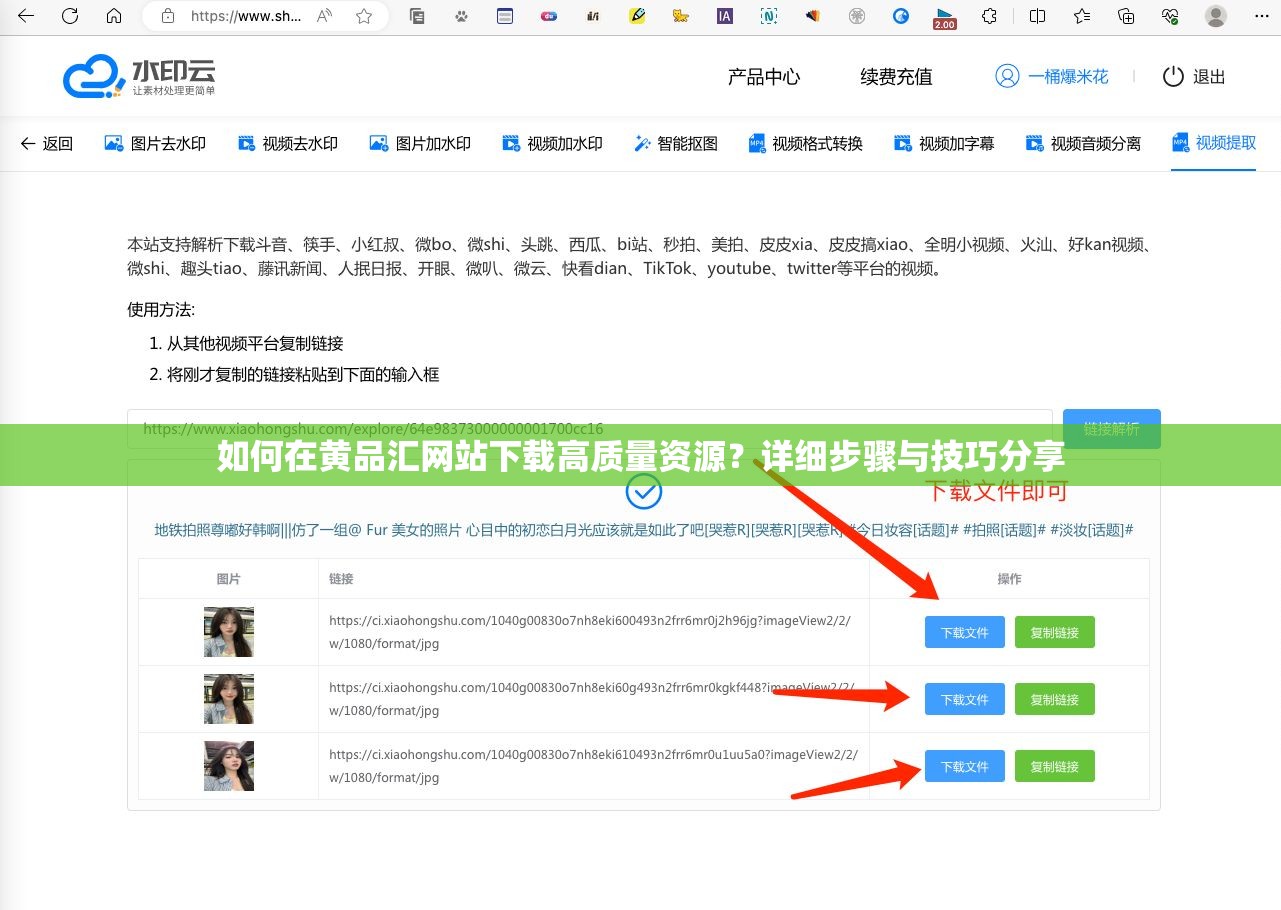This screenshot has width=1281, height=910.
Task: Open the 续费充值 page
Action: point(896,77)
